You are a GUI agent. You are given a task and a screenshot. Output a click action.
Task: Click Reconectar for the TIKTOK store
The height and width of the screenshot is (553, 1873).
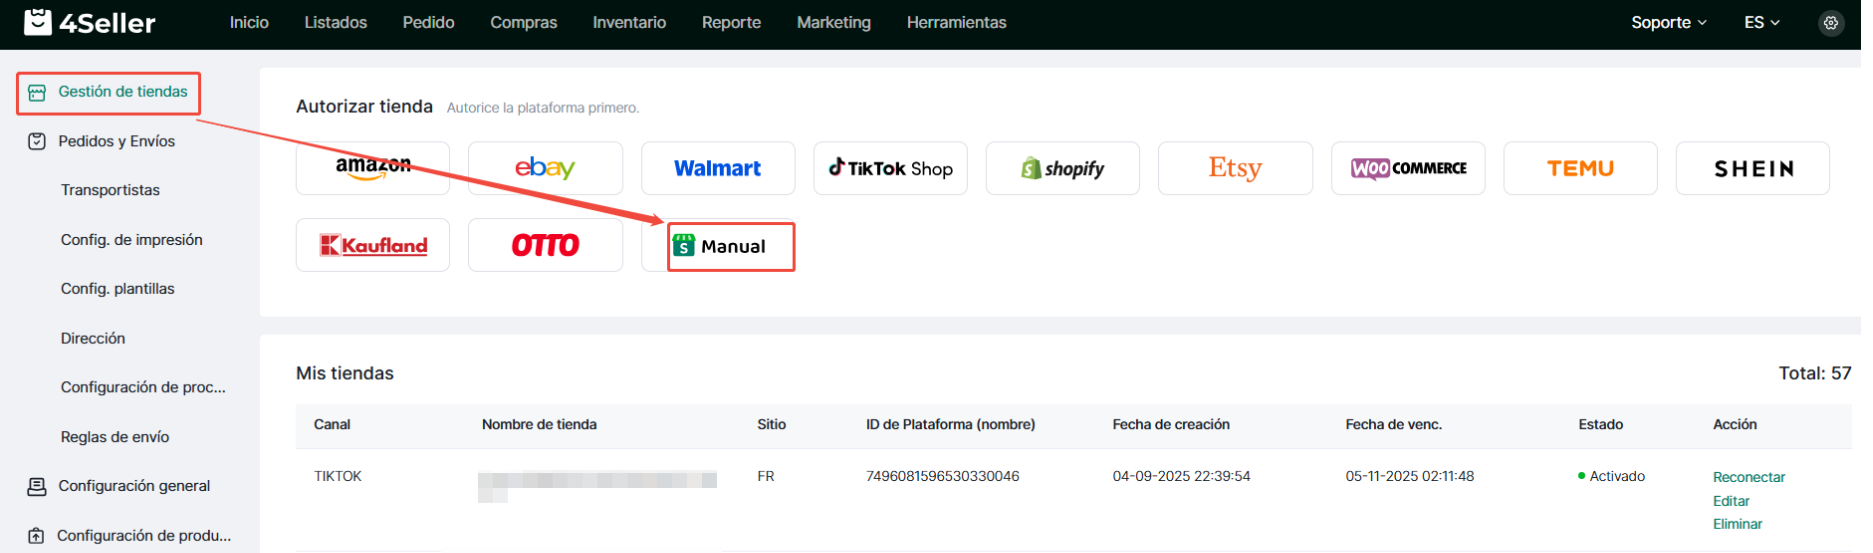[x=1748, y=477]
